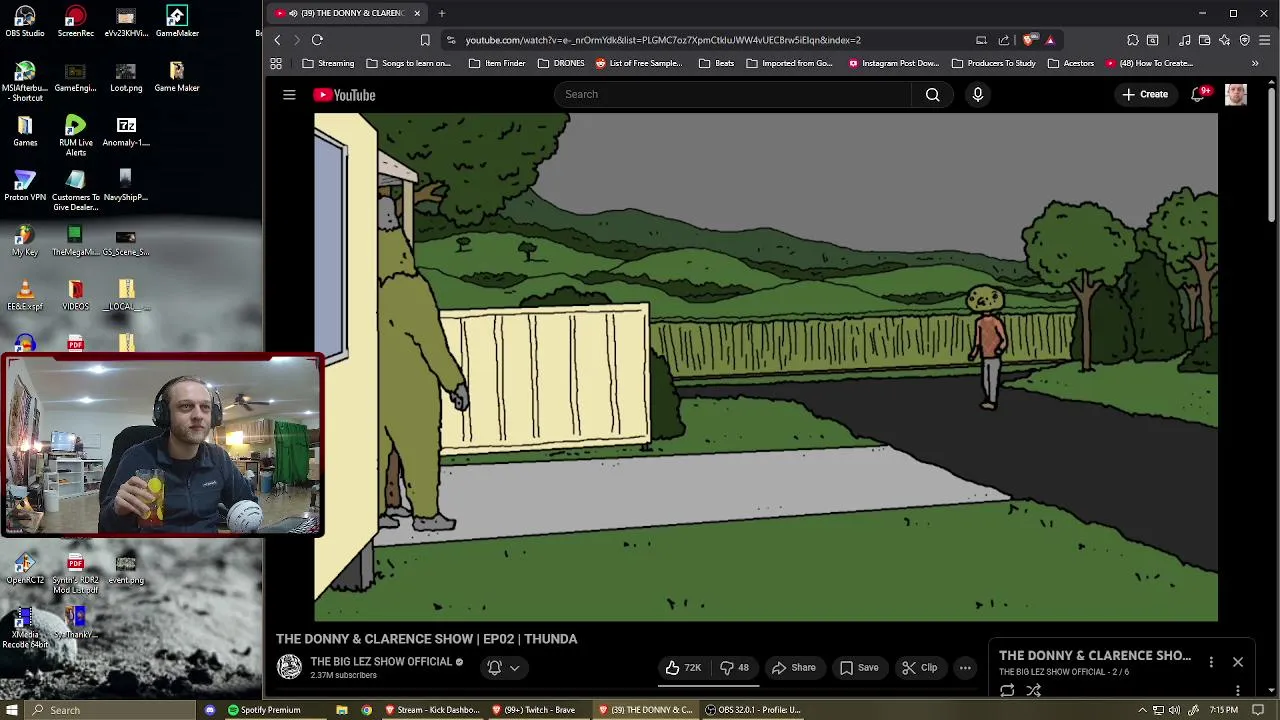Bookmark this page via the address bar icon
This screenshot has height=720, width=1280.
[425, 40]
